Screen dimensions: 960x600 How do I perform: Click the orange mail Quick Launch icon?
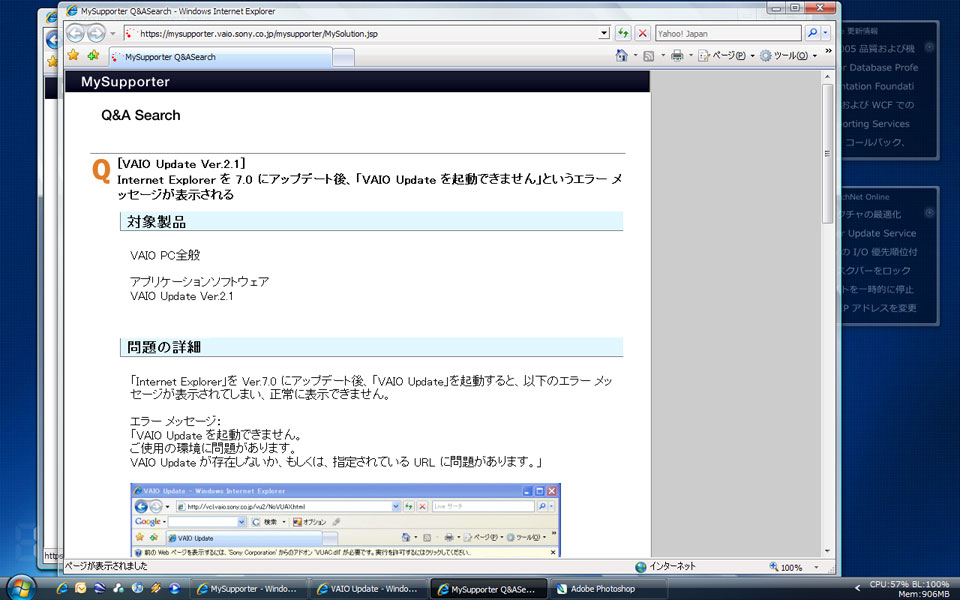coord(80,588)
